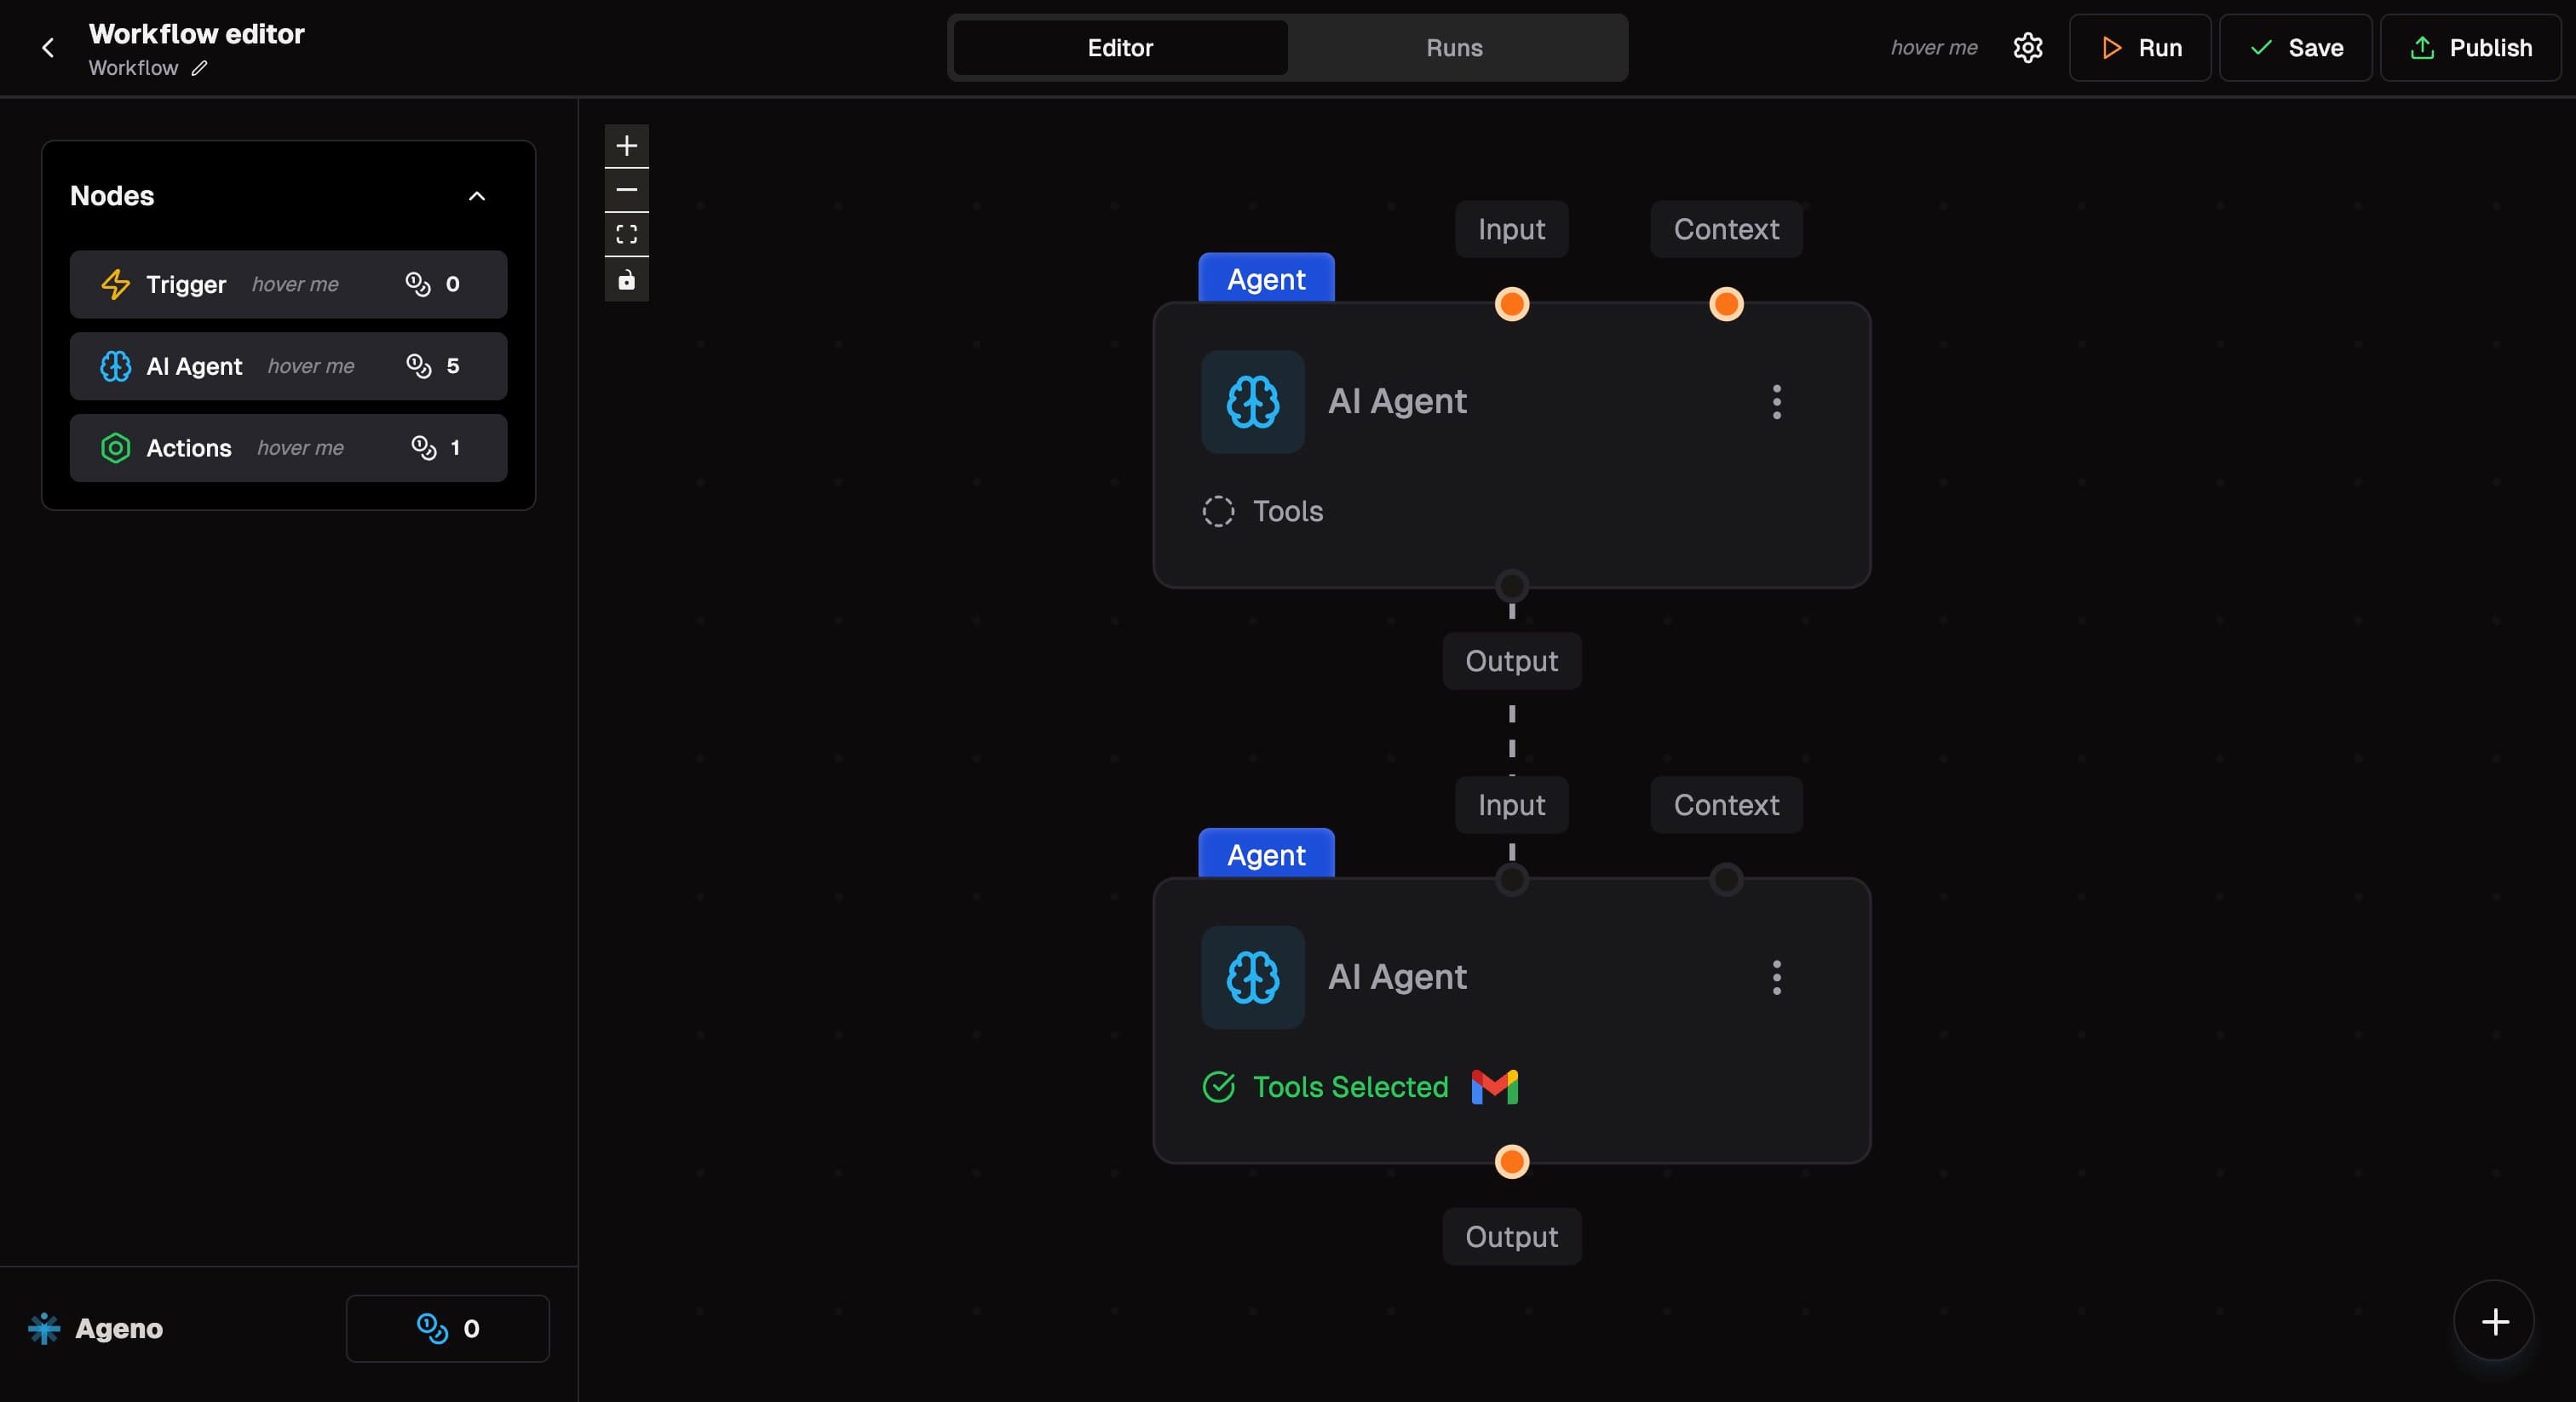Viewport: 2576px width, 1402px height.
Task: Click the Save button
Action: point(2295,47)
